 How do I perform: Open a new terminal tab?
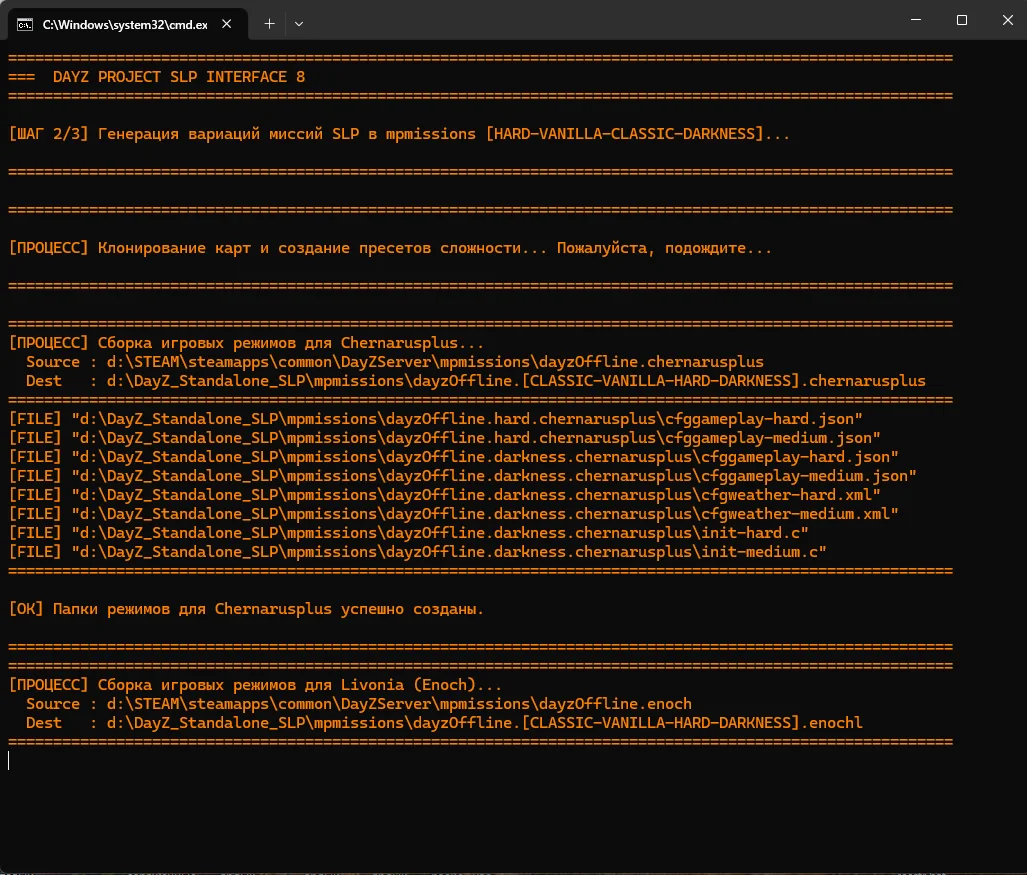(x=269, y=24)
